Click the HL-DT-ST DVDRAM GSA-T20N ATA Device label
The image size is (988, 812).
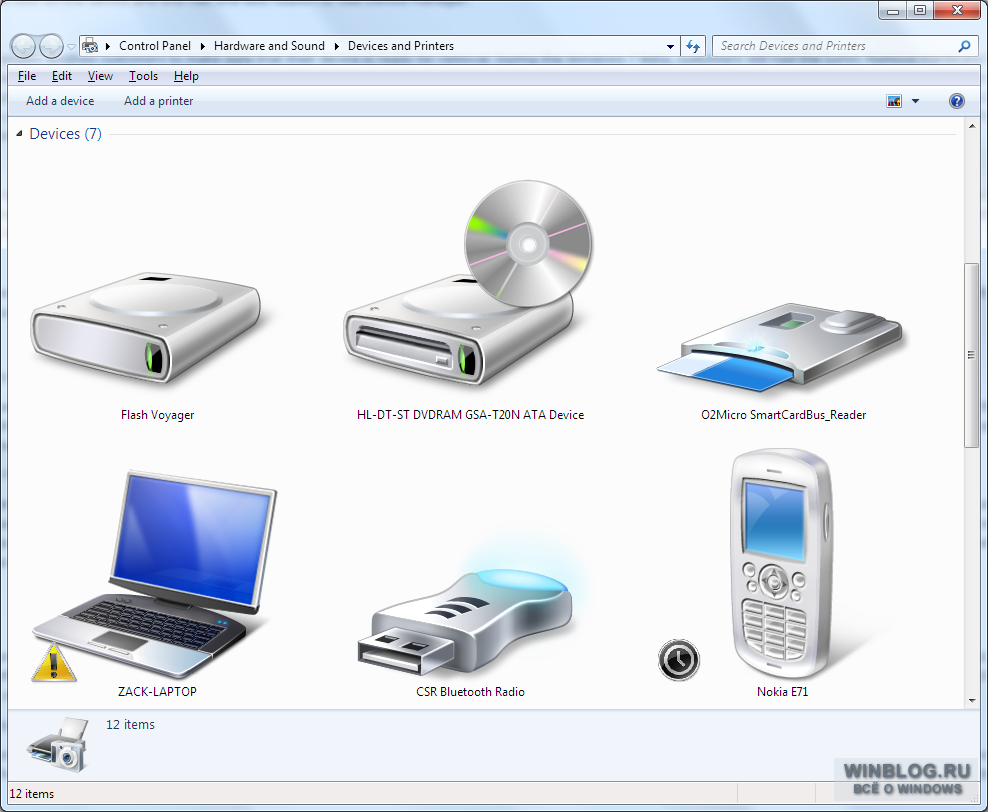(x=470, y=415)
